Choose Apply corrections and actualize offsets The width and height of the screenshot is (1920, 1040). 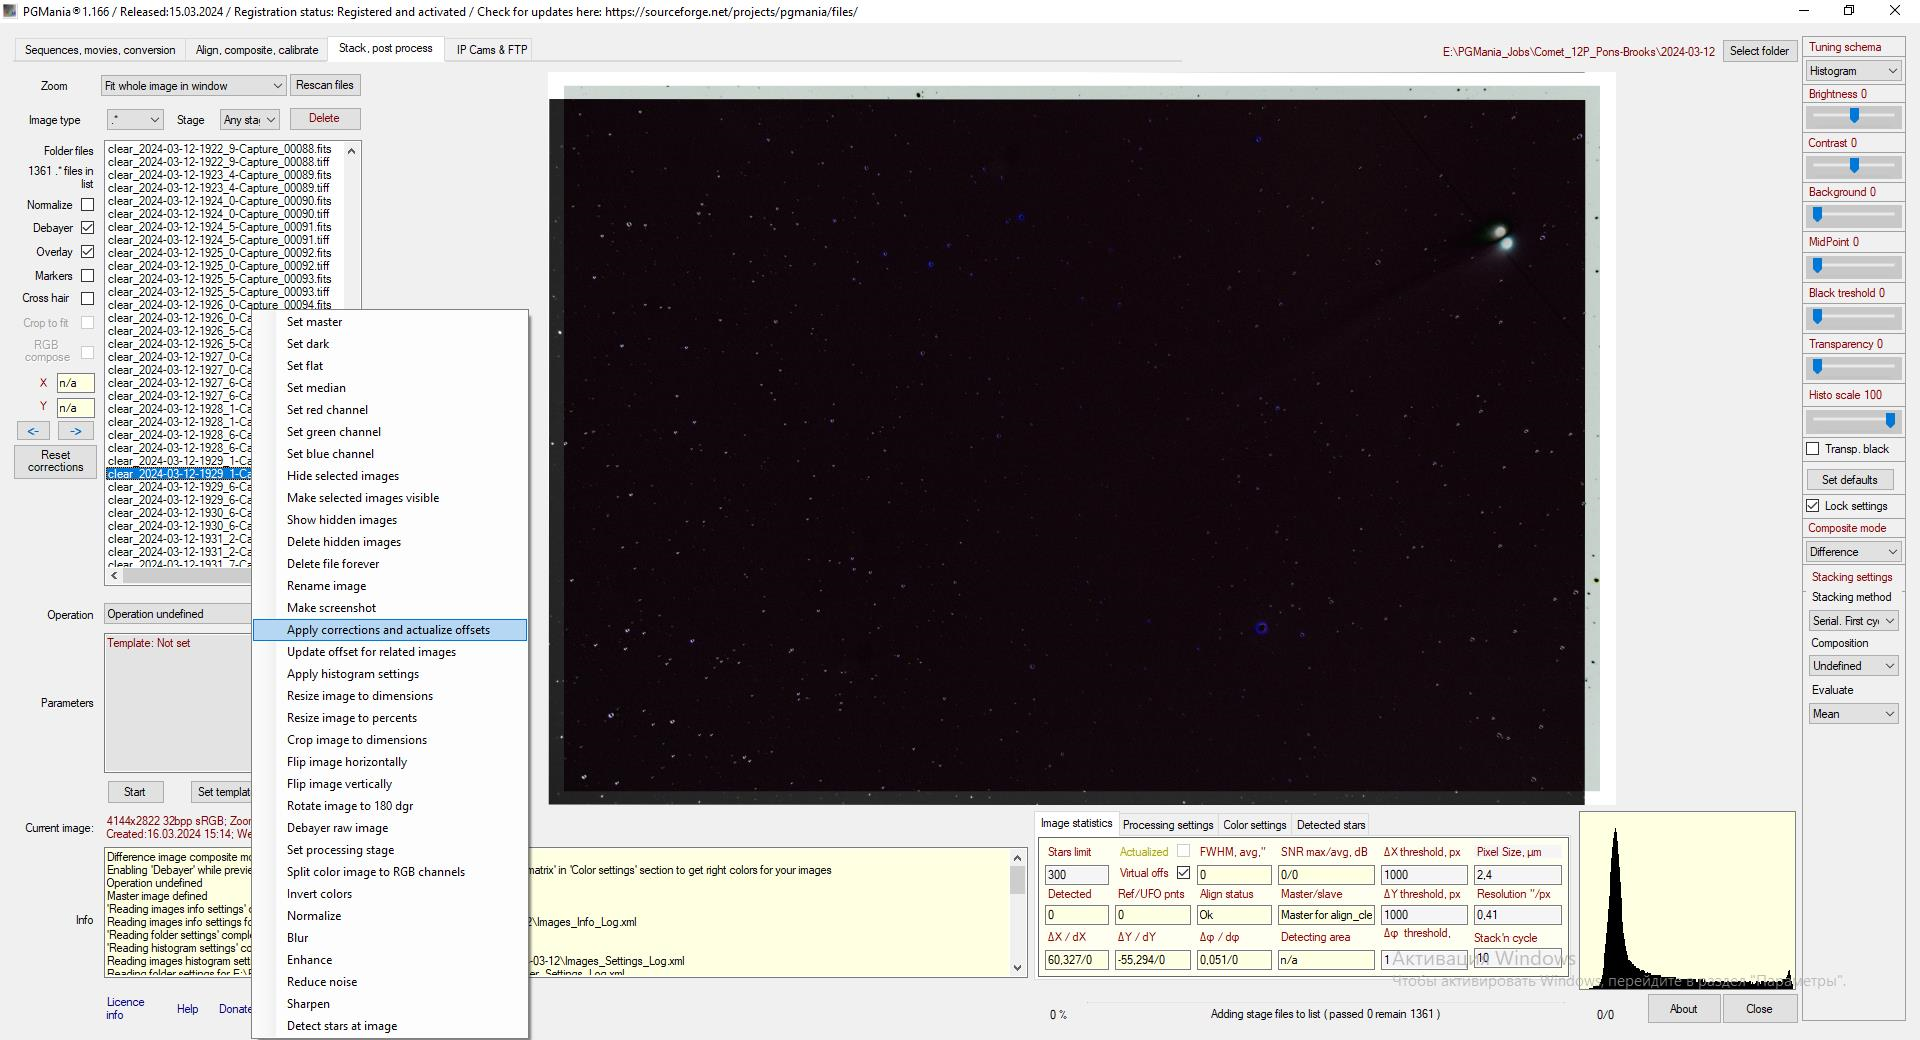click(388, 630)
